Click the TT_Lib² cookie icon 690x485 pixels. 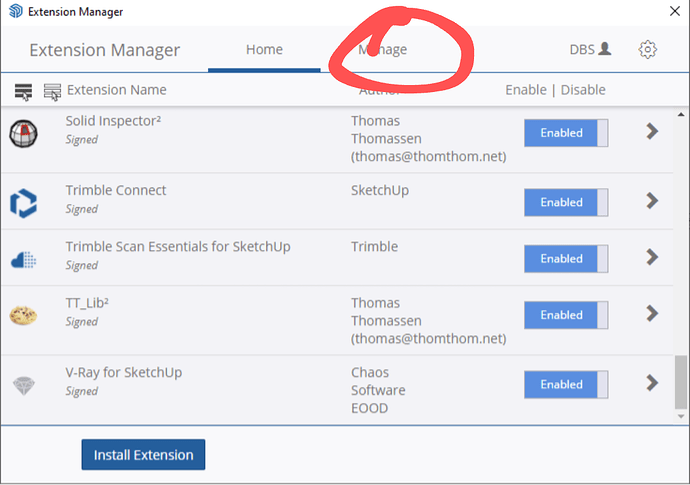pyautogui.click(x=23, y=316)
